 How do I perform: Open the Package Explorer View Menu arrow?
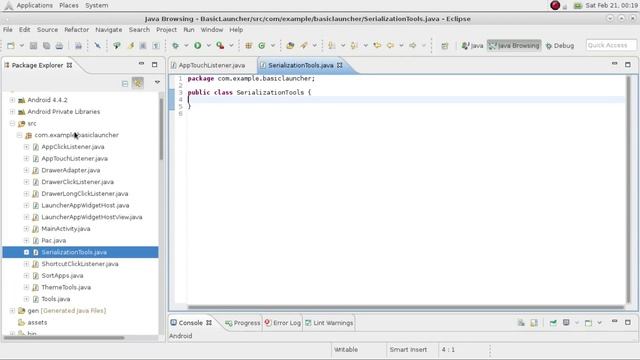pos(157,82)
